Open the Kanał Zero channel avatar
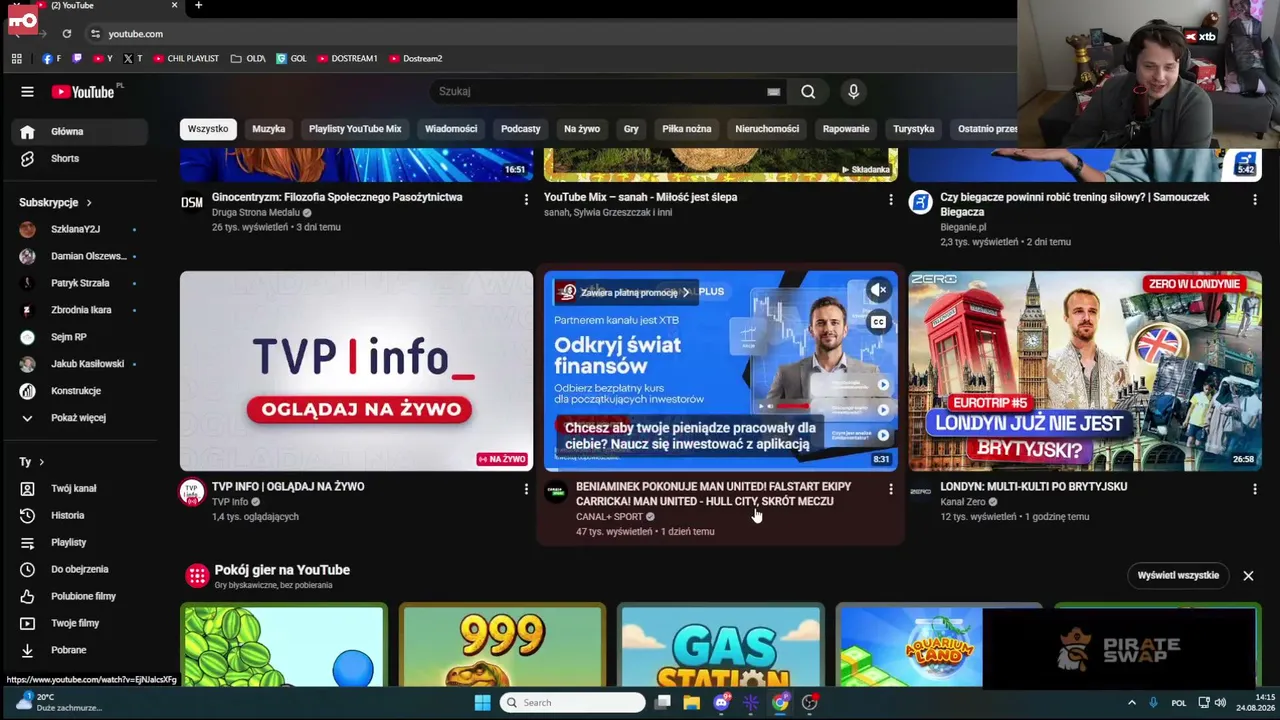 (x=920, y=492)
